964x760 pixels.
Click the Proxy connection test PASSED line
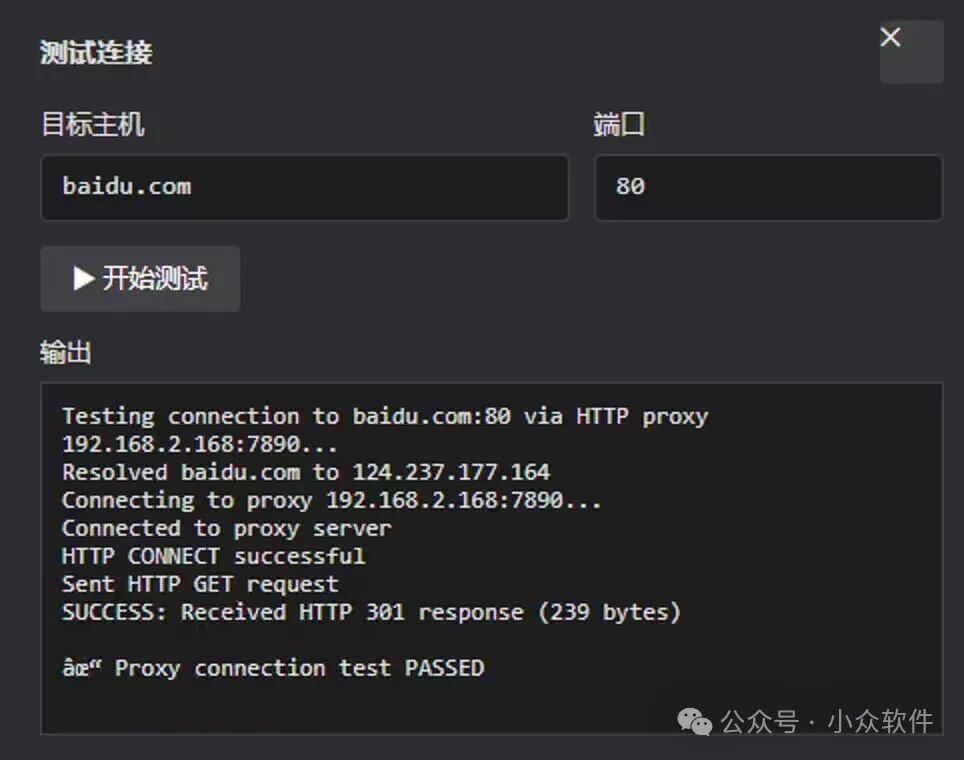click(273, 667)
